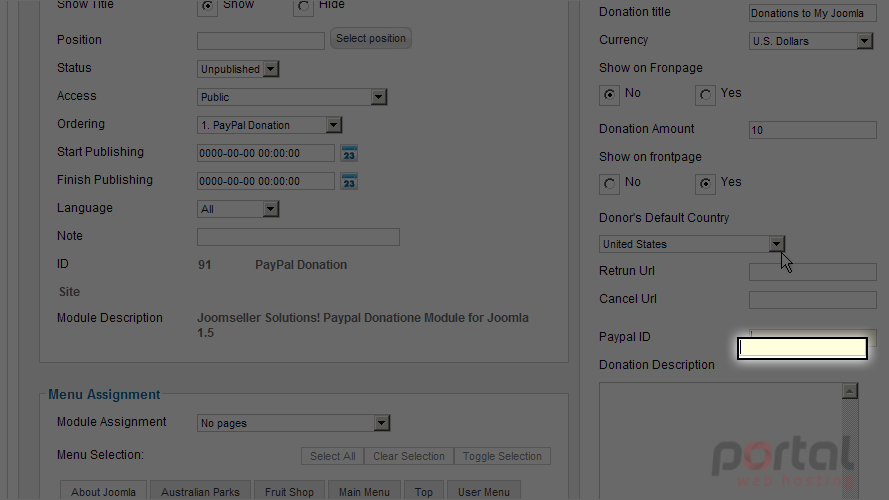
Task: Click the Donation title field
Action: (812, 13)
